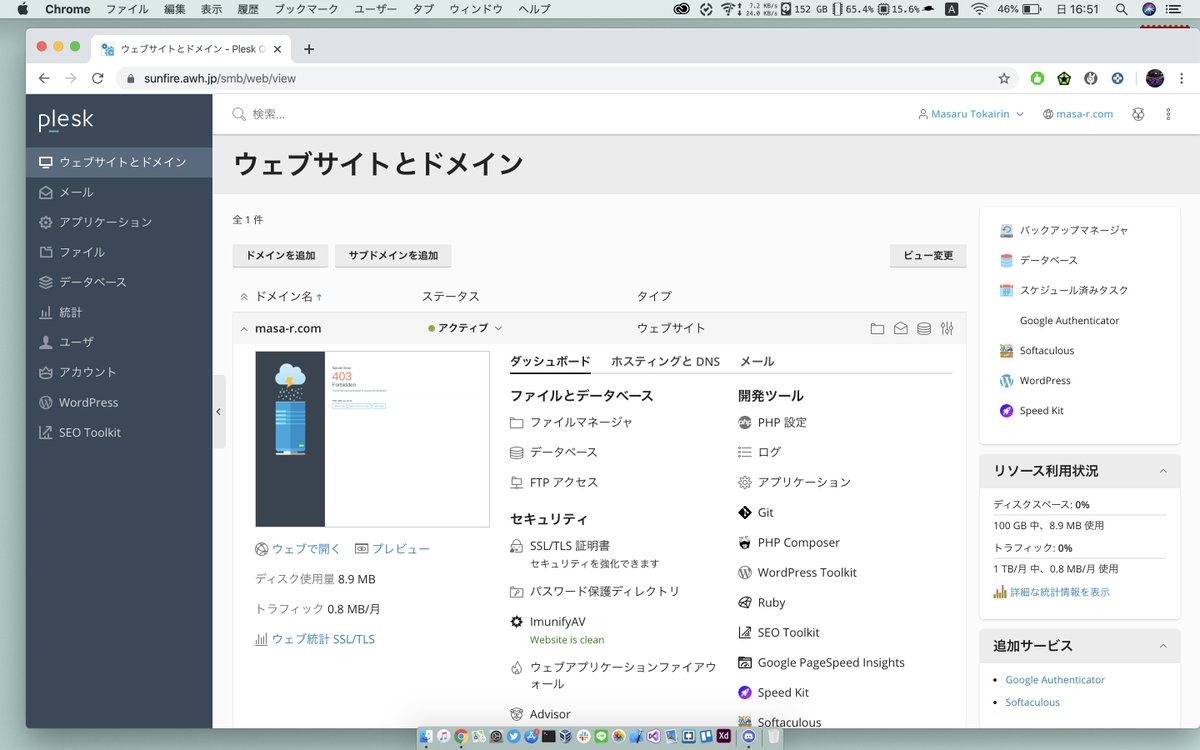Collapse the 追加サービス panel
Viewport: 1200px width, 750px height.
tap(1162, 646)
